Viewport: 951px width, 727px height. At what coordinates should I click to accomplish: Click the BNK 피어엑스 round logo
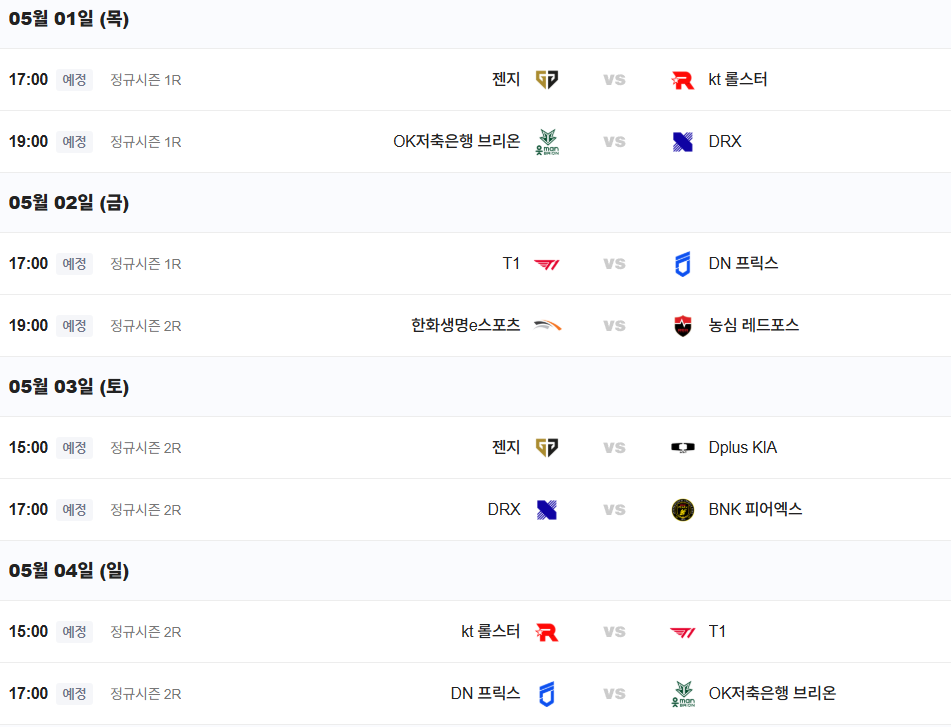coord(683,510)
